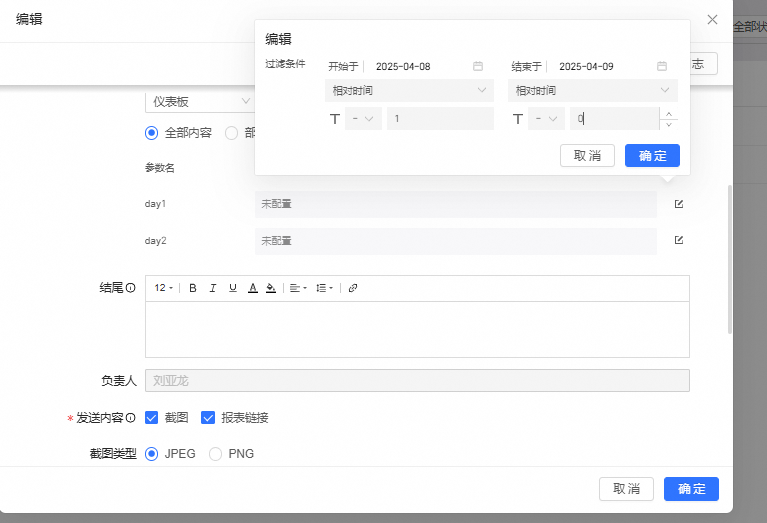Select JPEG screenshot type
Viewport: 767px width, 523px height.
pyautogui.click(x=152, y=454)
